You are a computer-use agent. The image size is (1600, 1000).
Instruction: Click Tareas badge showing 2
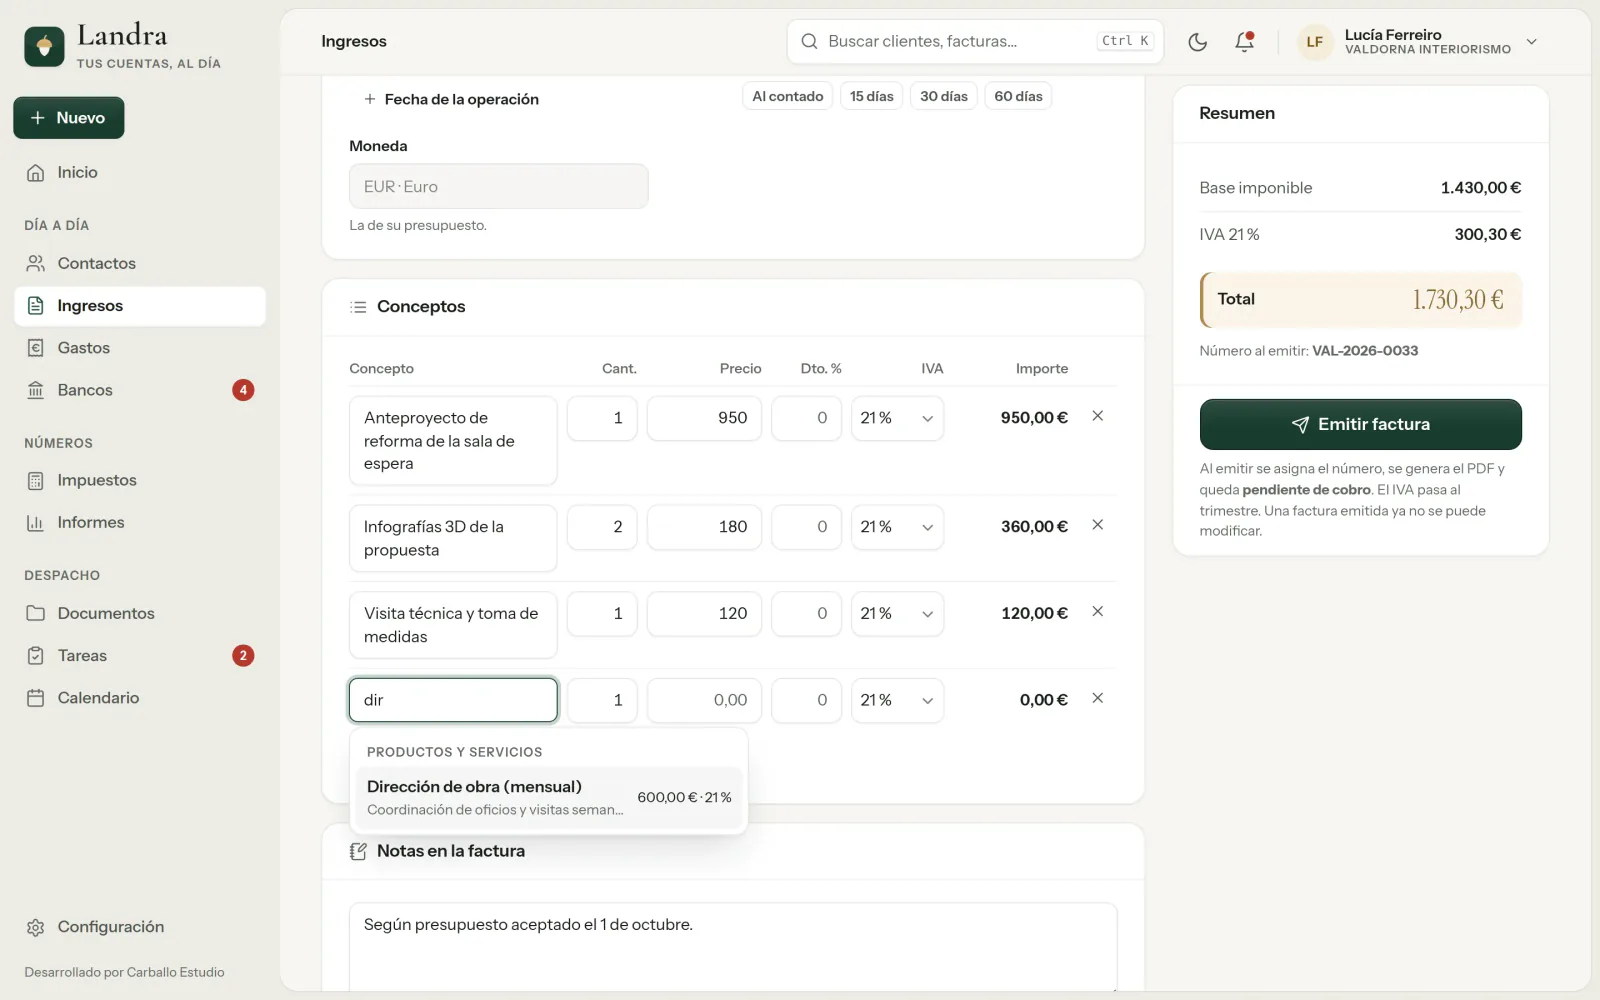pyautogui.click(x=243, y=656)
